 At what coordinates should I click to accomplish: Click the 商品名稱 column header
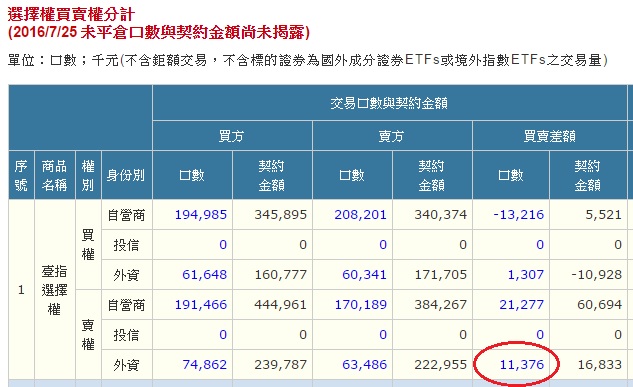[x=54, y=175]
